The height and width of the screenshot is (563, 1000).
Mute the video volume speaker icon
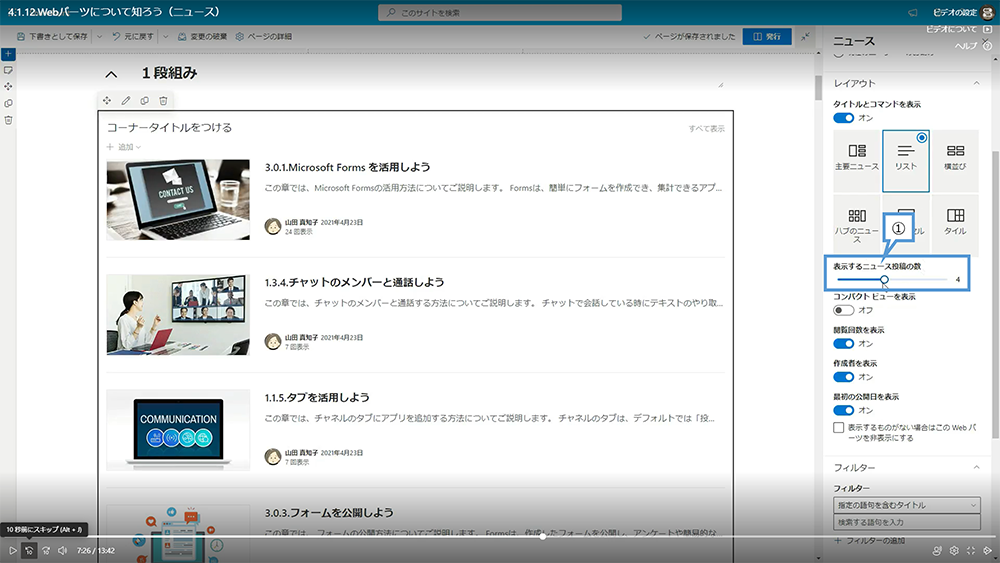62,550
